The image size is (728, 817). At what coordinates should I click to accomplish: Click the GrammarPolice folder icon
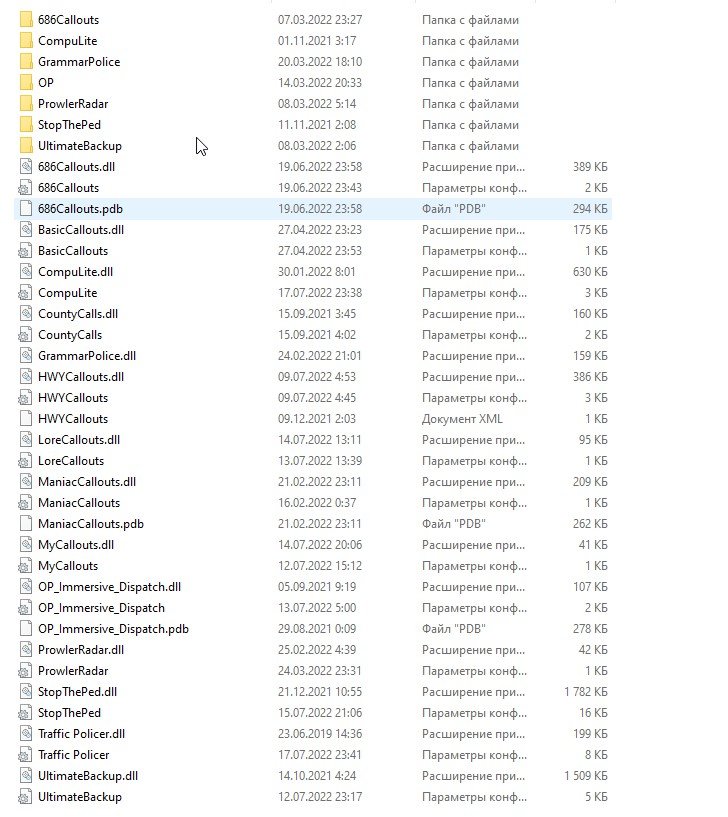click(26, 61)
